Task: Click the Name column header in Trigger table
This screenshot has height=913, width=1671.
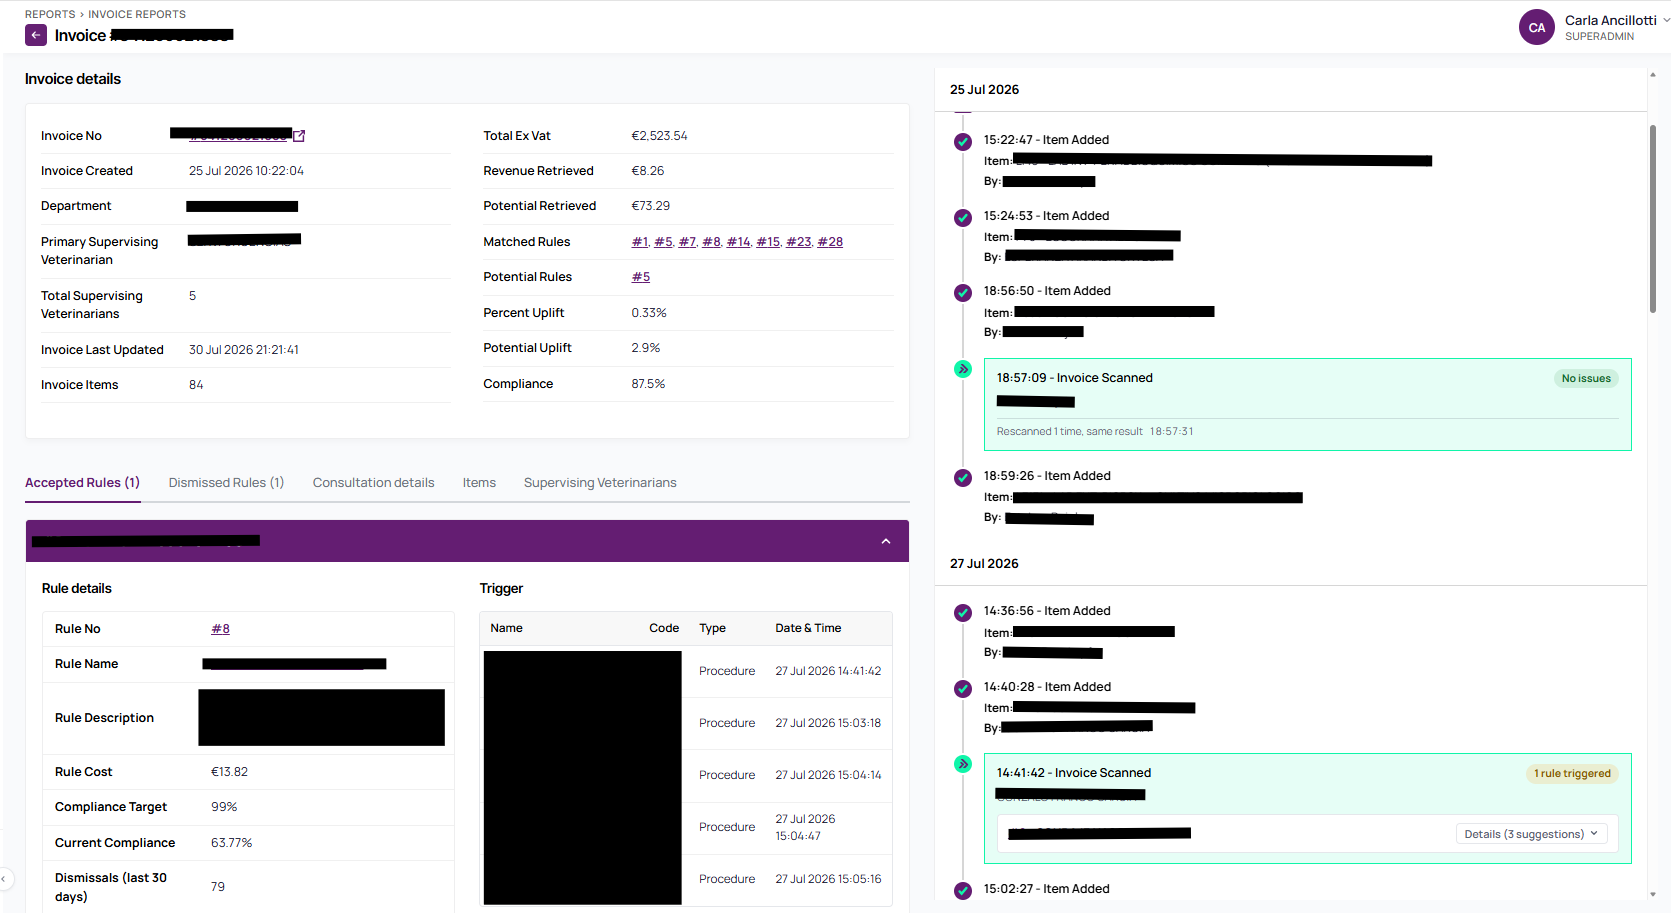Action: 507,628
